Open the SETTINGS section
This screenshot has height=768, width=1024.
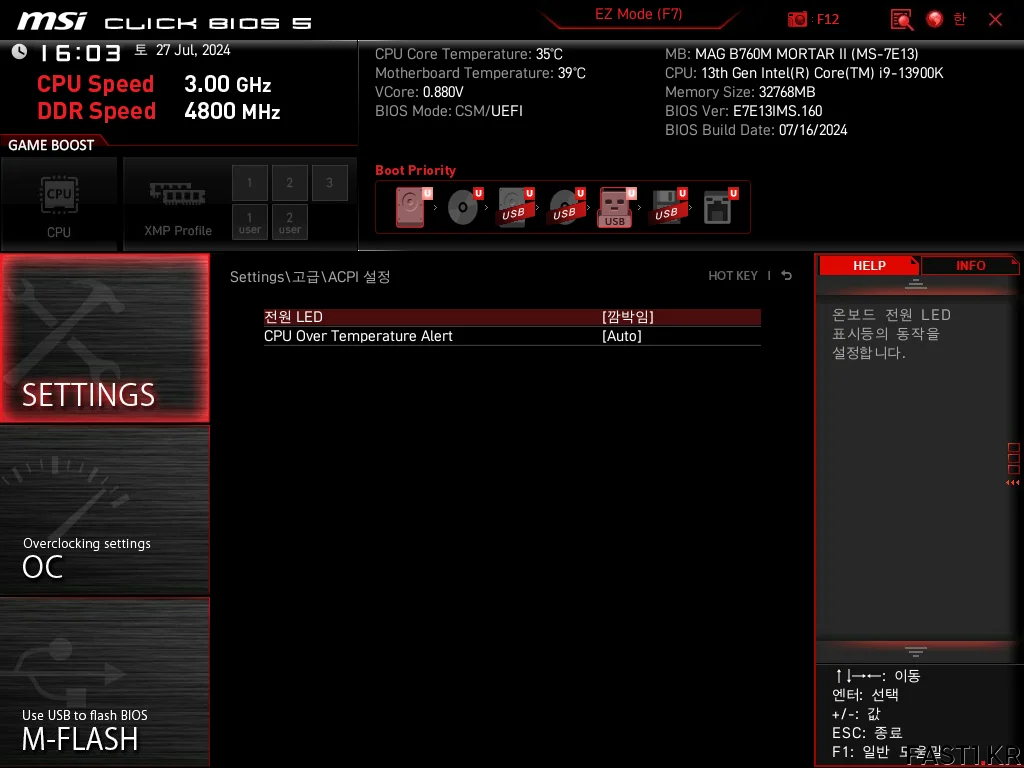(104, 338)
